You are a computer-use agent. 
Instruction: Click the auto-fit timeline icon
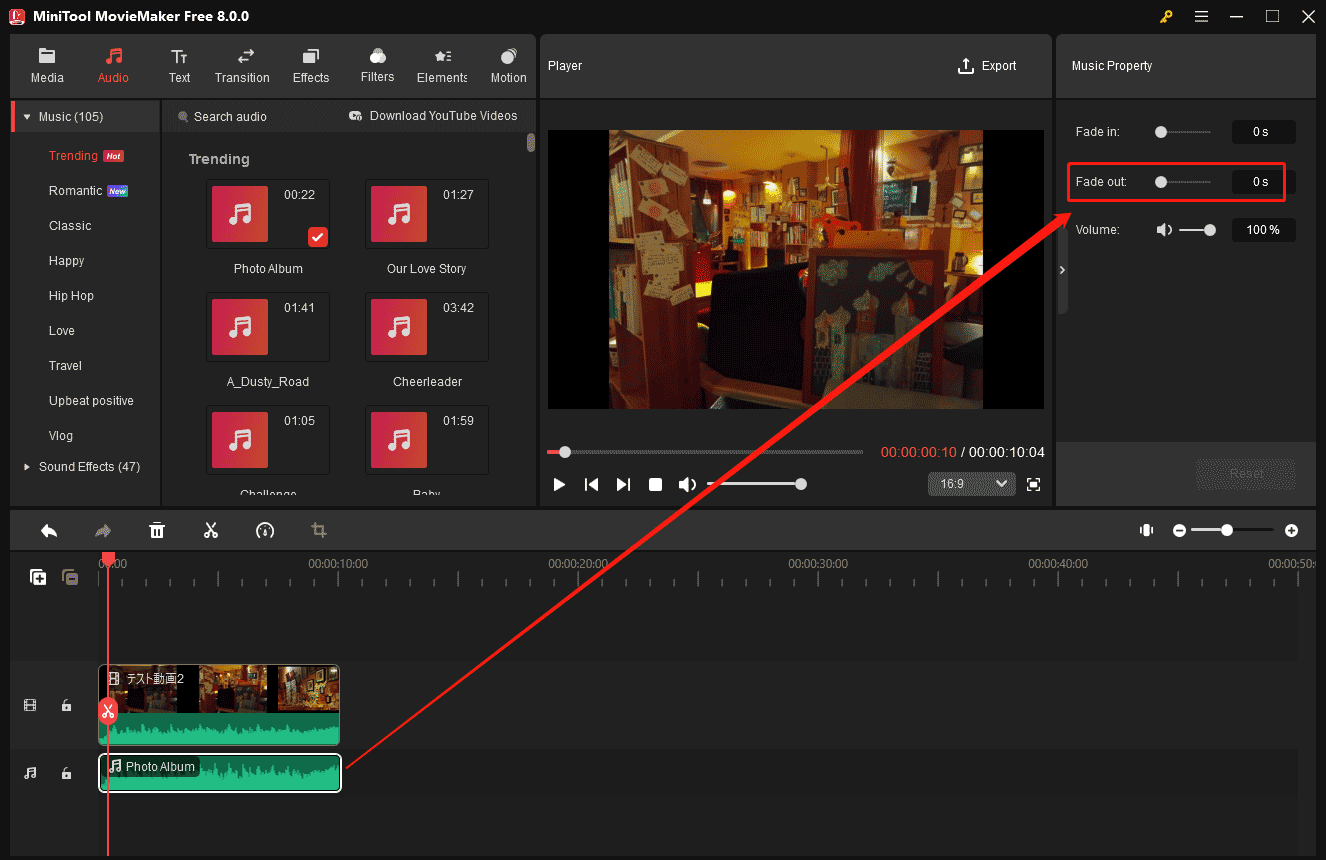pyautogui.click(x=1147, y=530)
